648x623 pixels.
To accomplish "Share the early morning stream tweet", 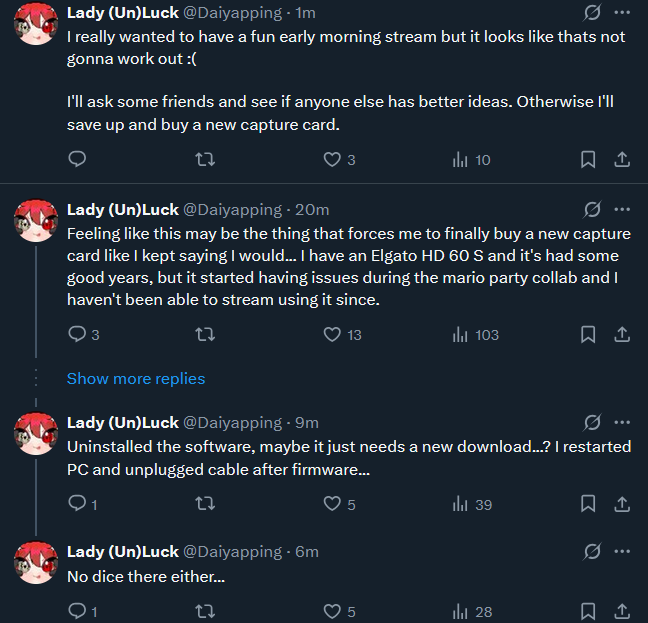I will click(x=621, y=160).
